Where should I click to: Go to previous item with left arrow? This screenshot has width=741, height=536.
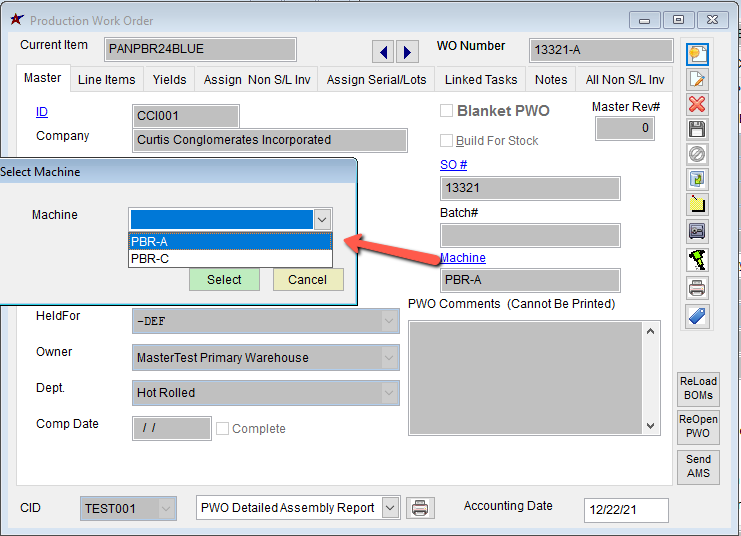click(383, 52)
